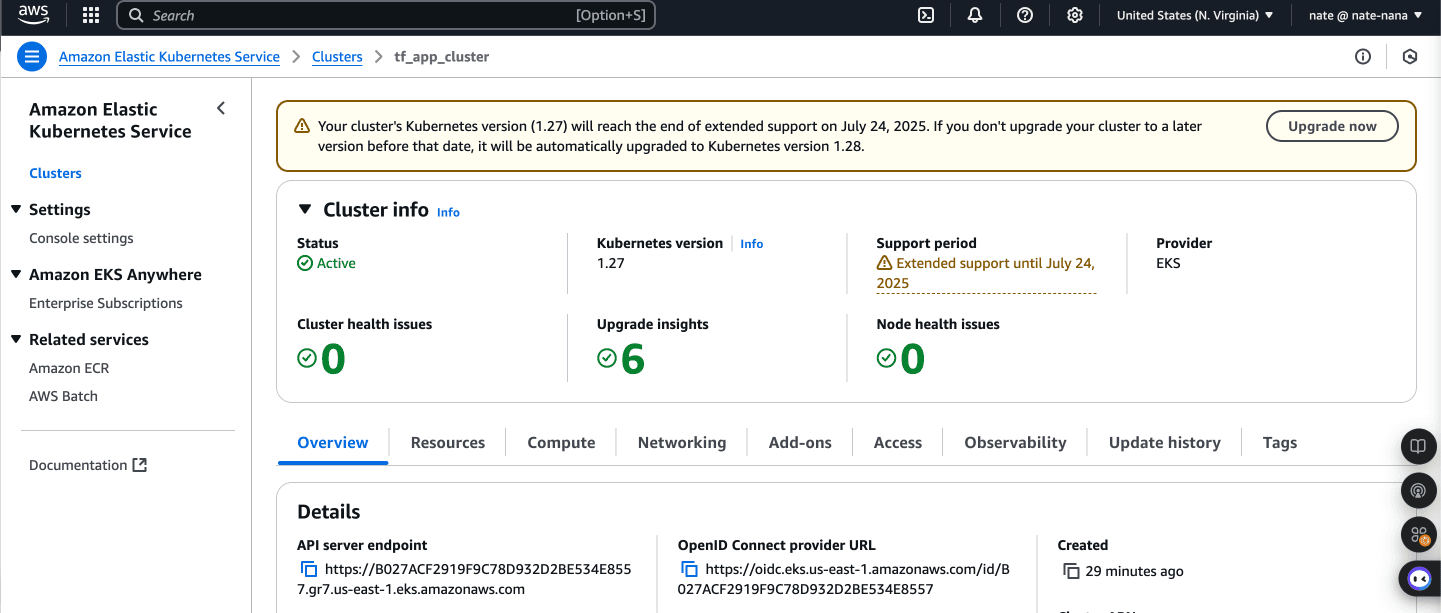The width and height of the screenshot is (1441, 613).
Task: Open the AWS services grid menu
Action: 90,15
